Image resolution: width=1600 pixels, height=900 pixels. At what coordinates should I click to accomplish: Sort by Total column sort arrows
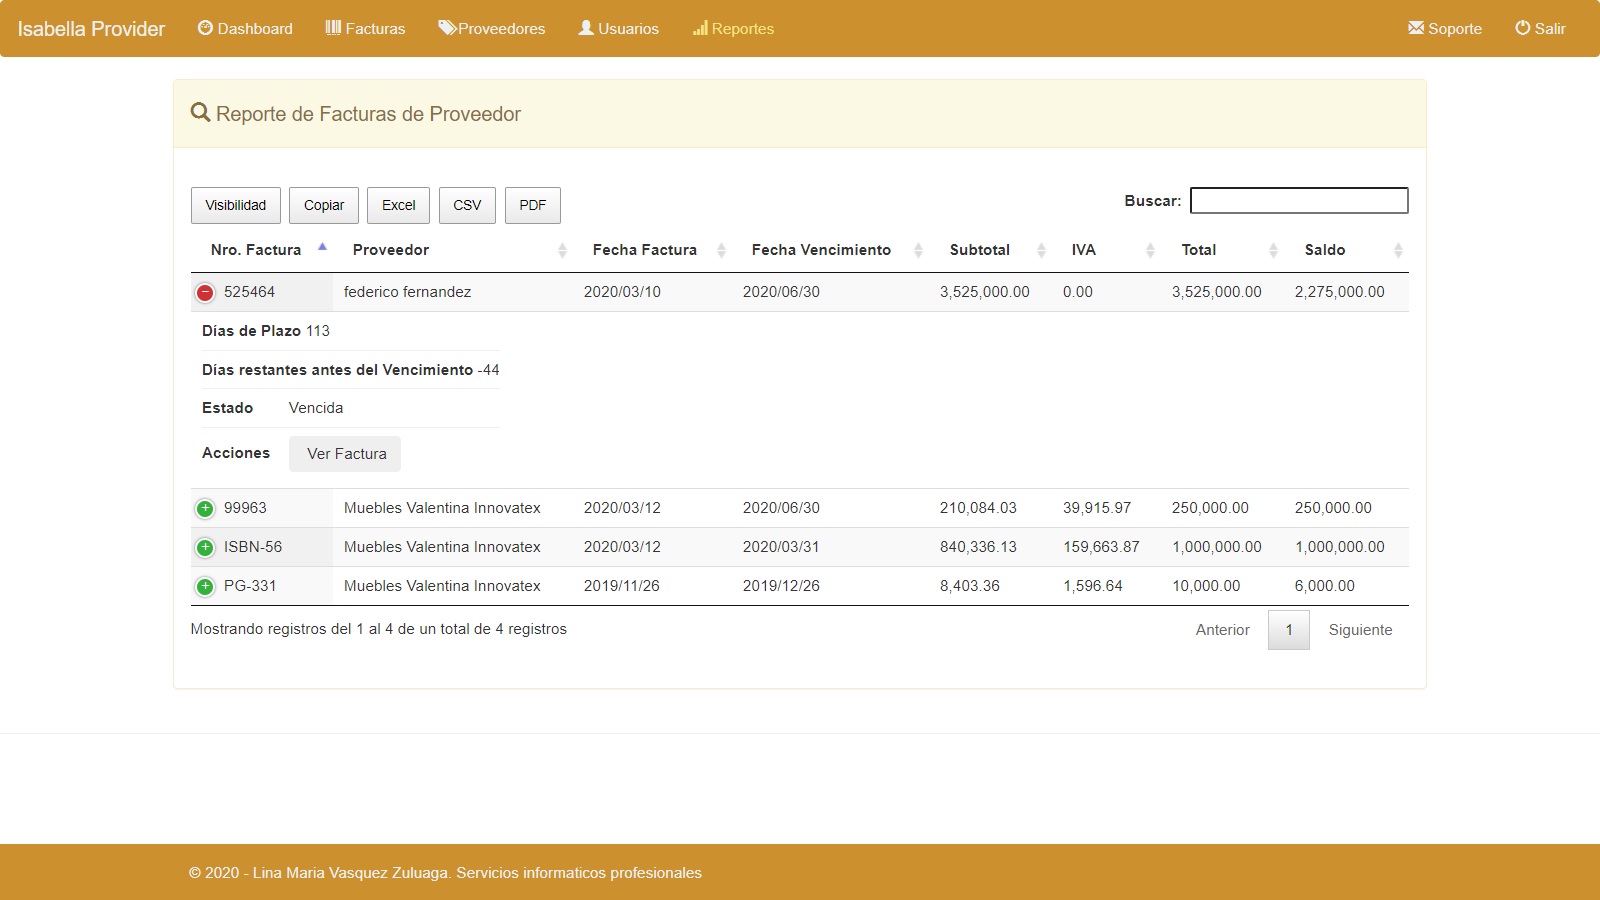click(x=1273, y=250)
